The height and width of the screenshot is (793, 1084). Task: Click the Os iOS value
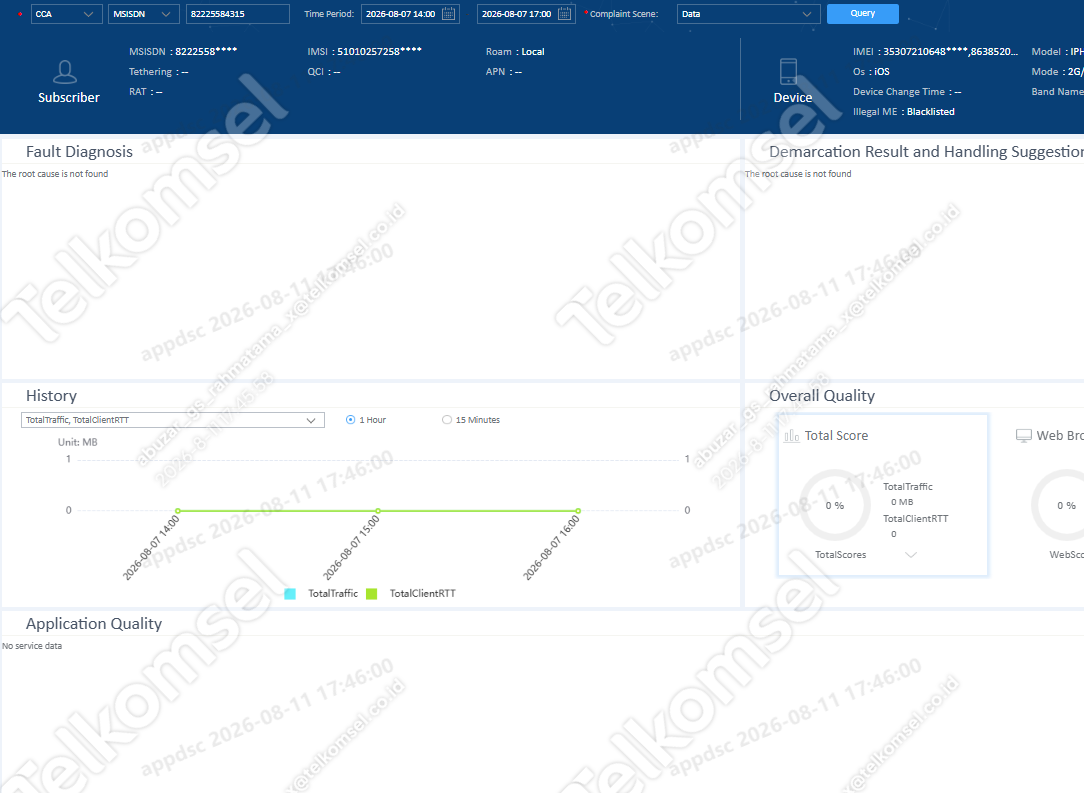coord(882,71)
